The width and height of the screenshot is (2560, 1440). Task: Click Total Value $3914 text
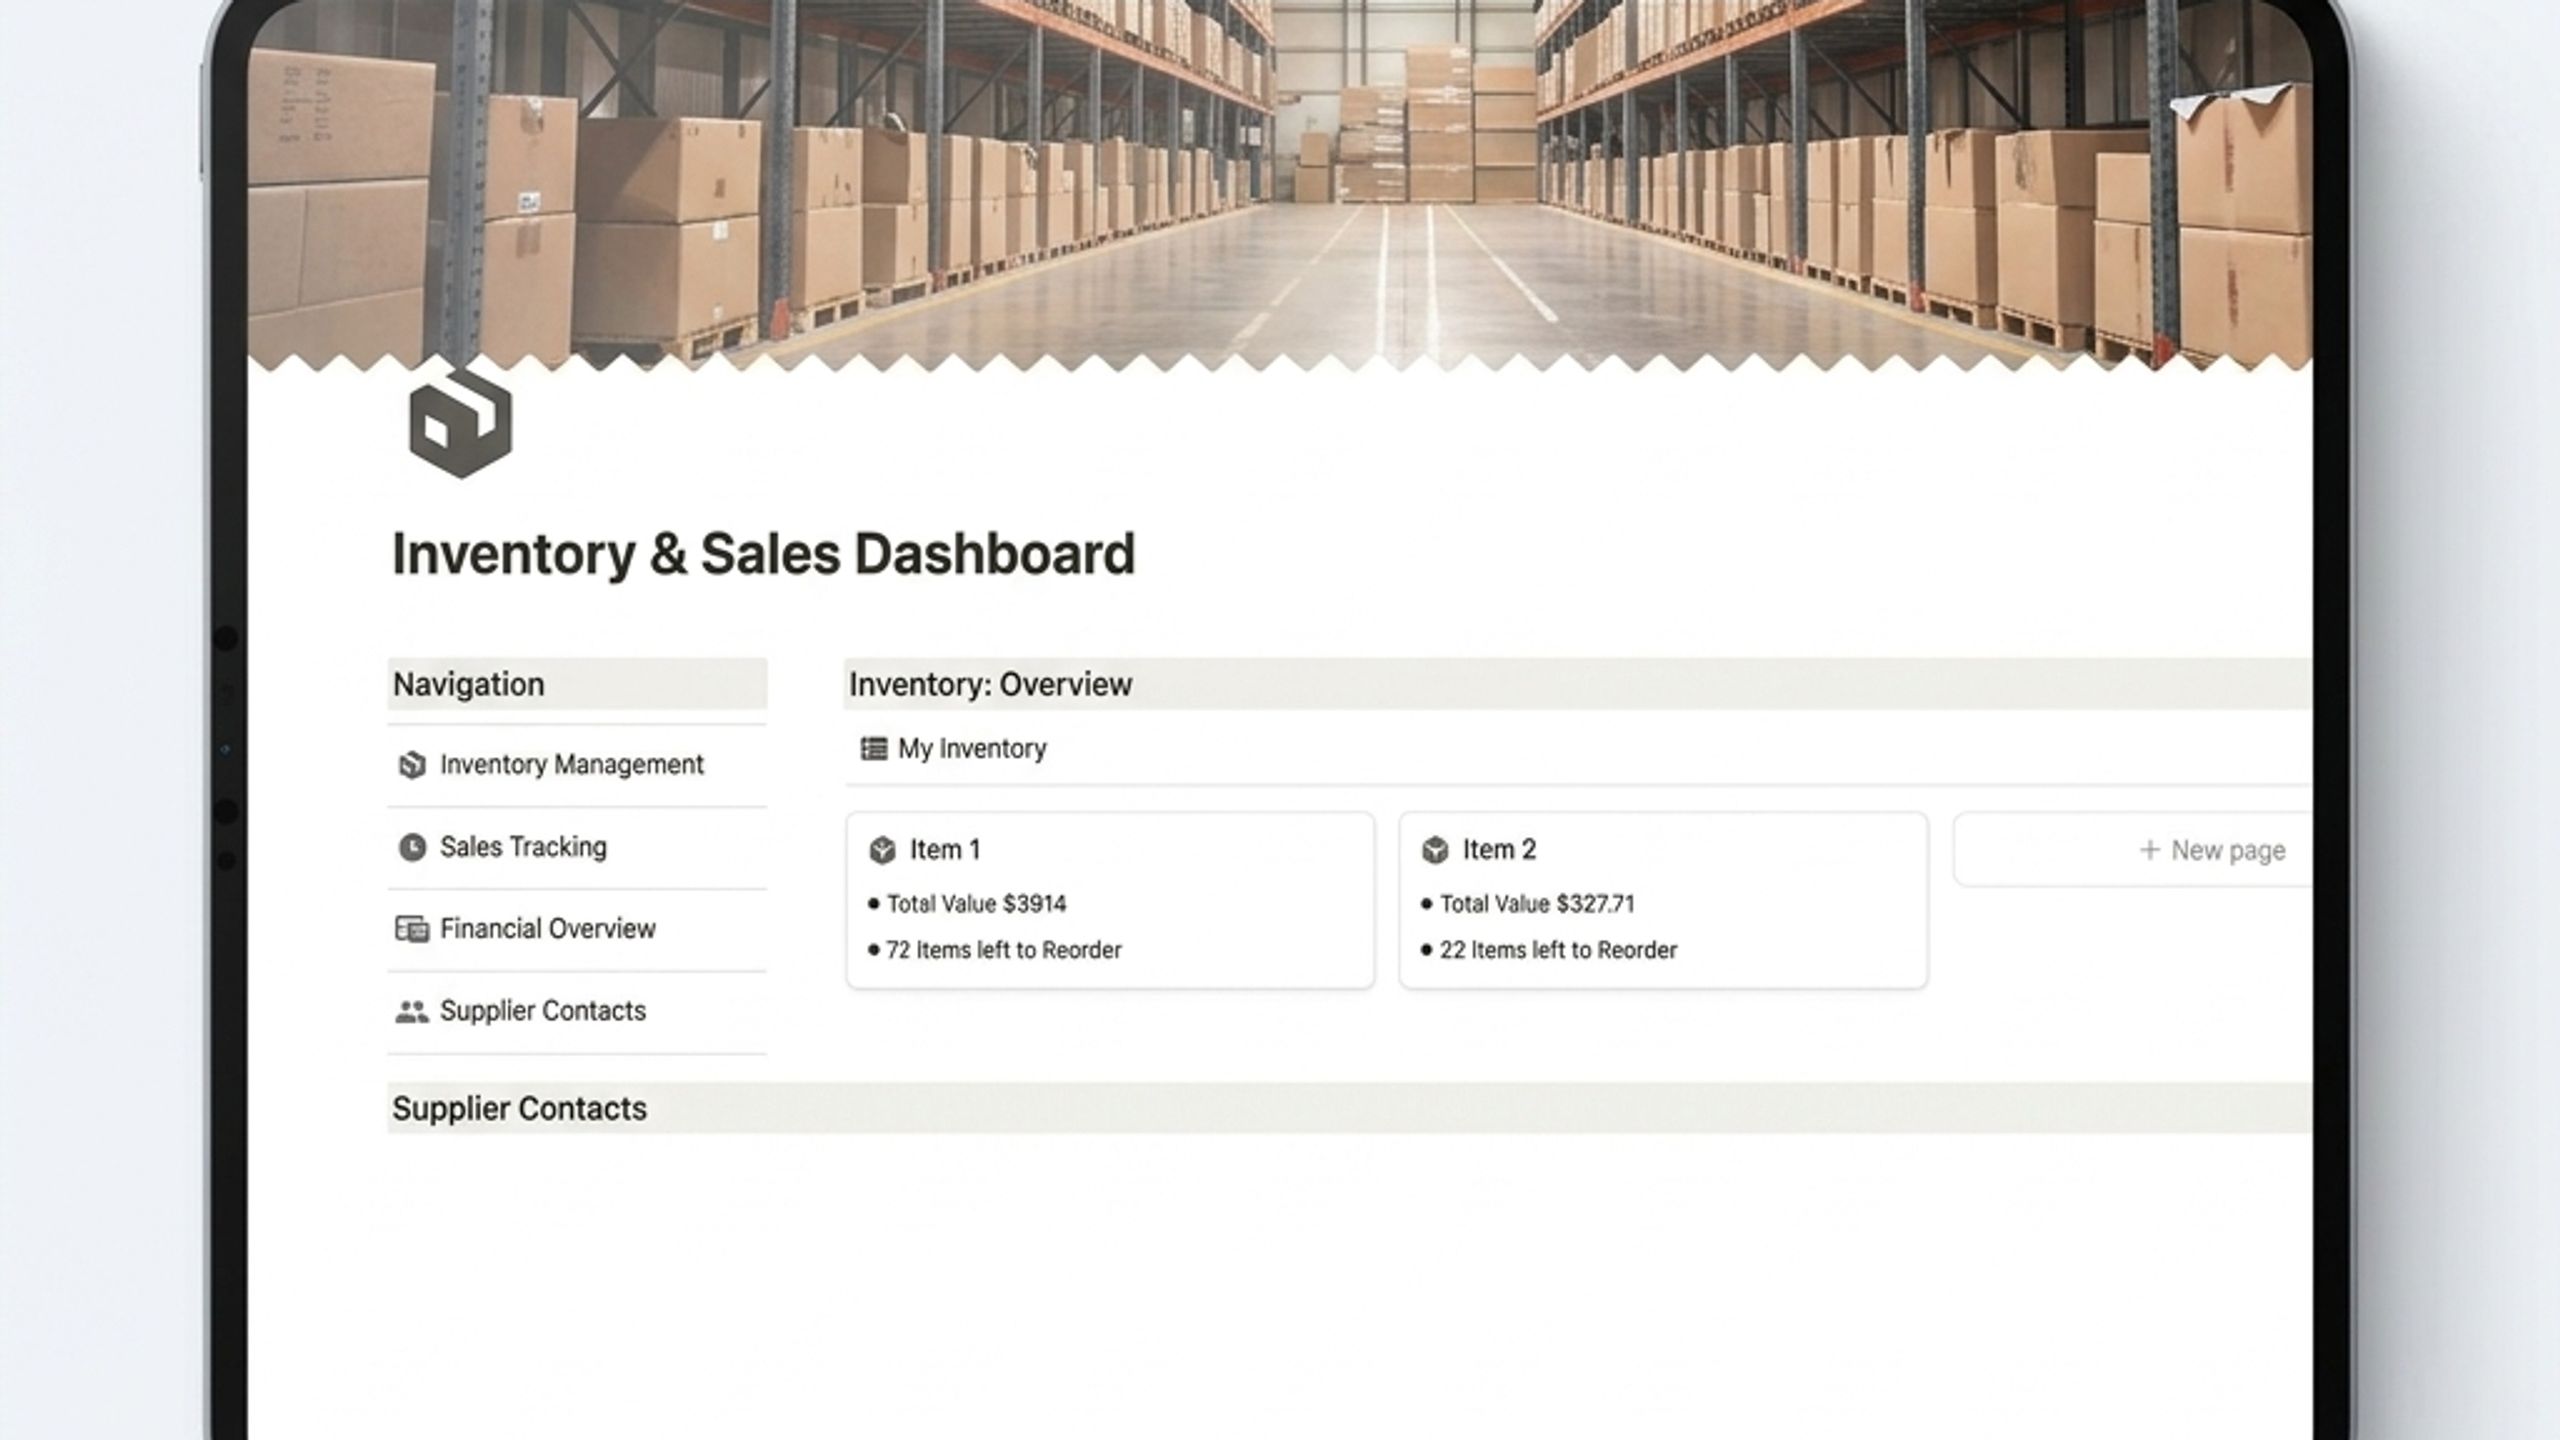[977, 904]
